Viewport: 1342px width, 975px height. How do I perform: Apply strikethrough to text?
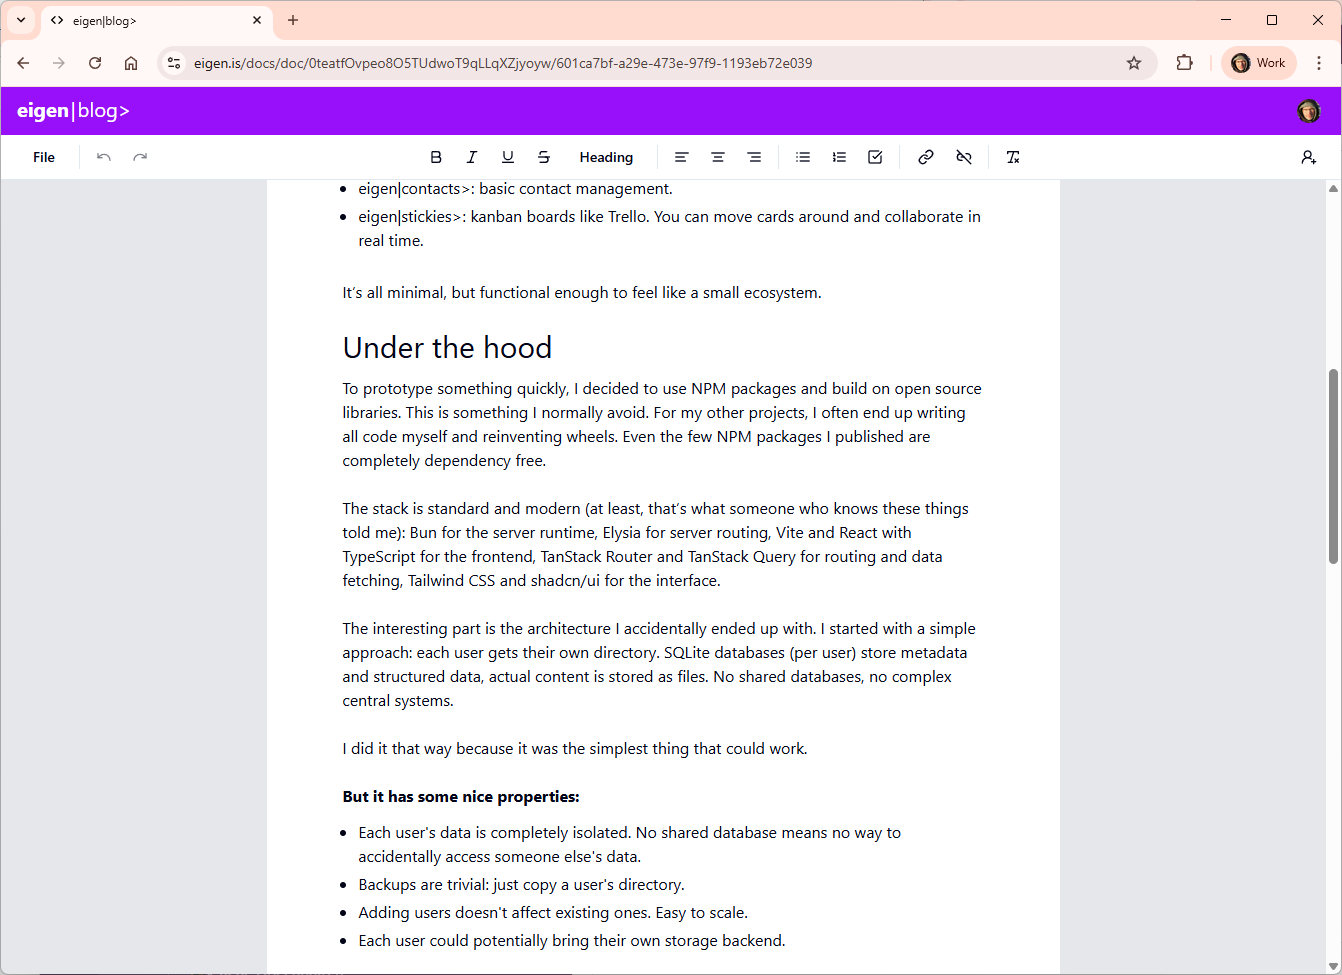pos(544,157)
